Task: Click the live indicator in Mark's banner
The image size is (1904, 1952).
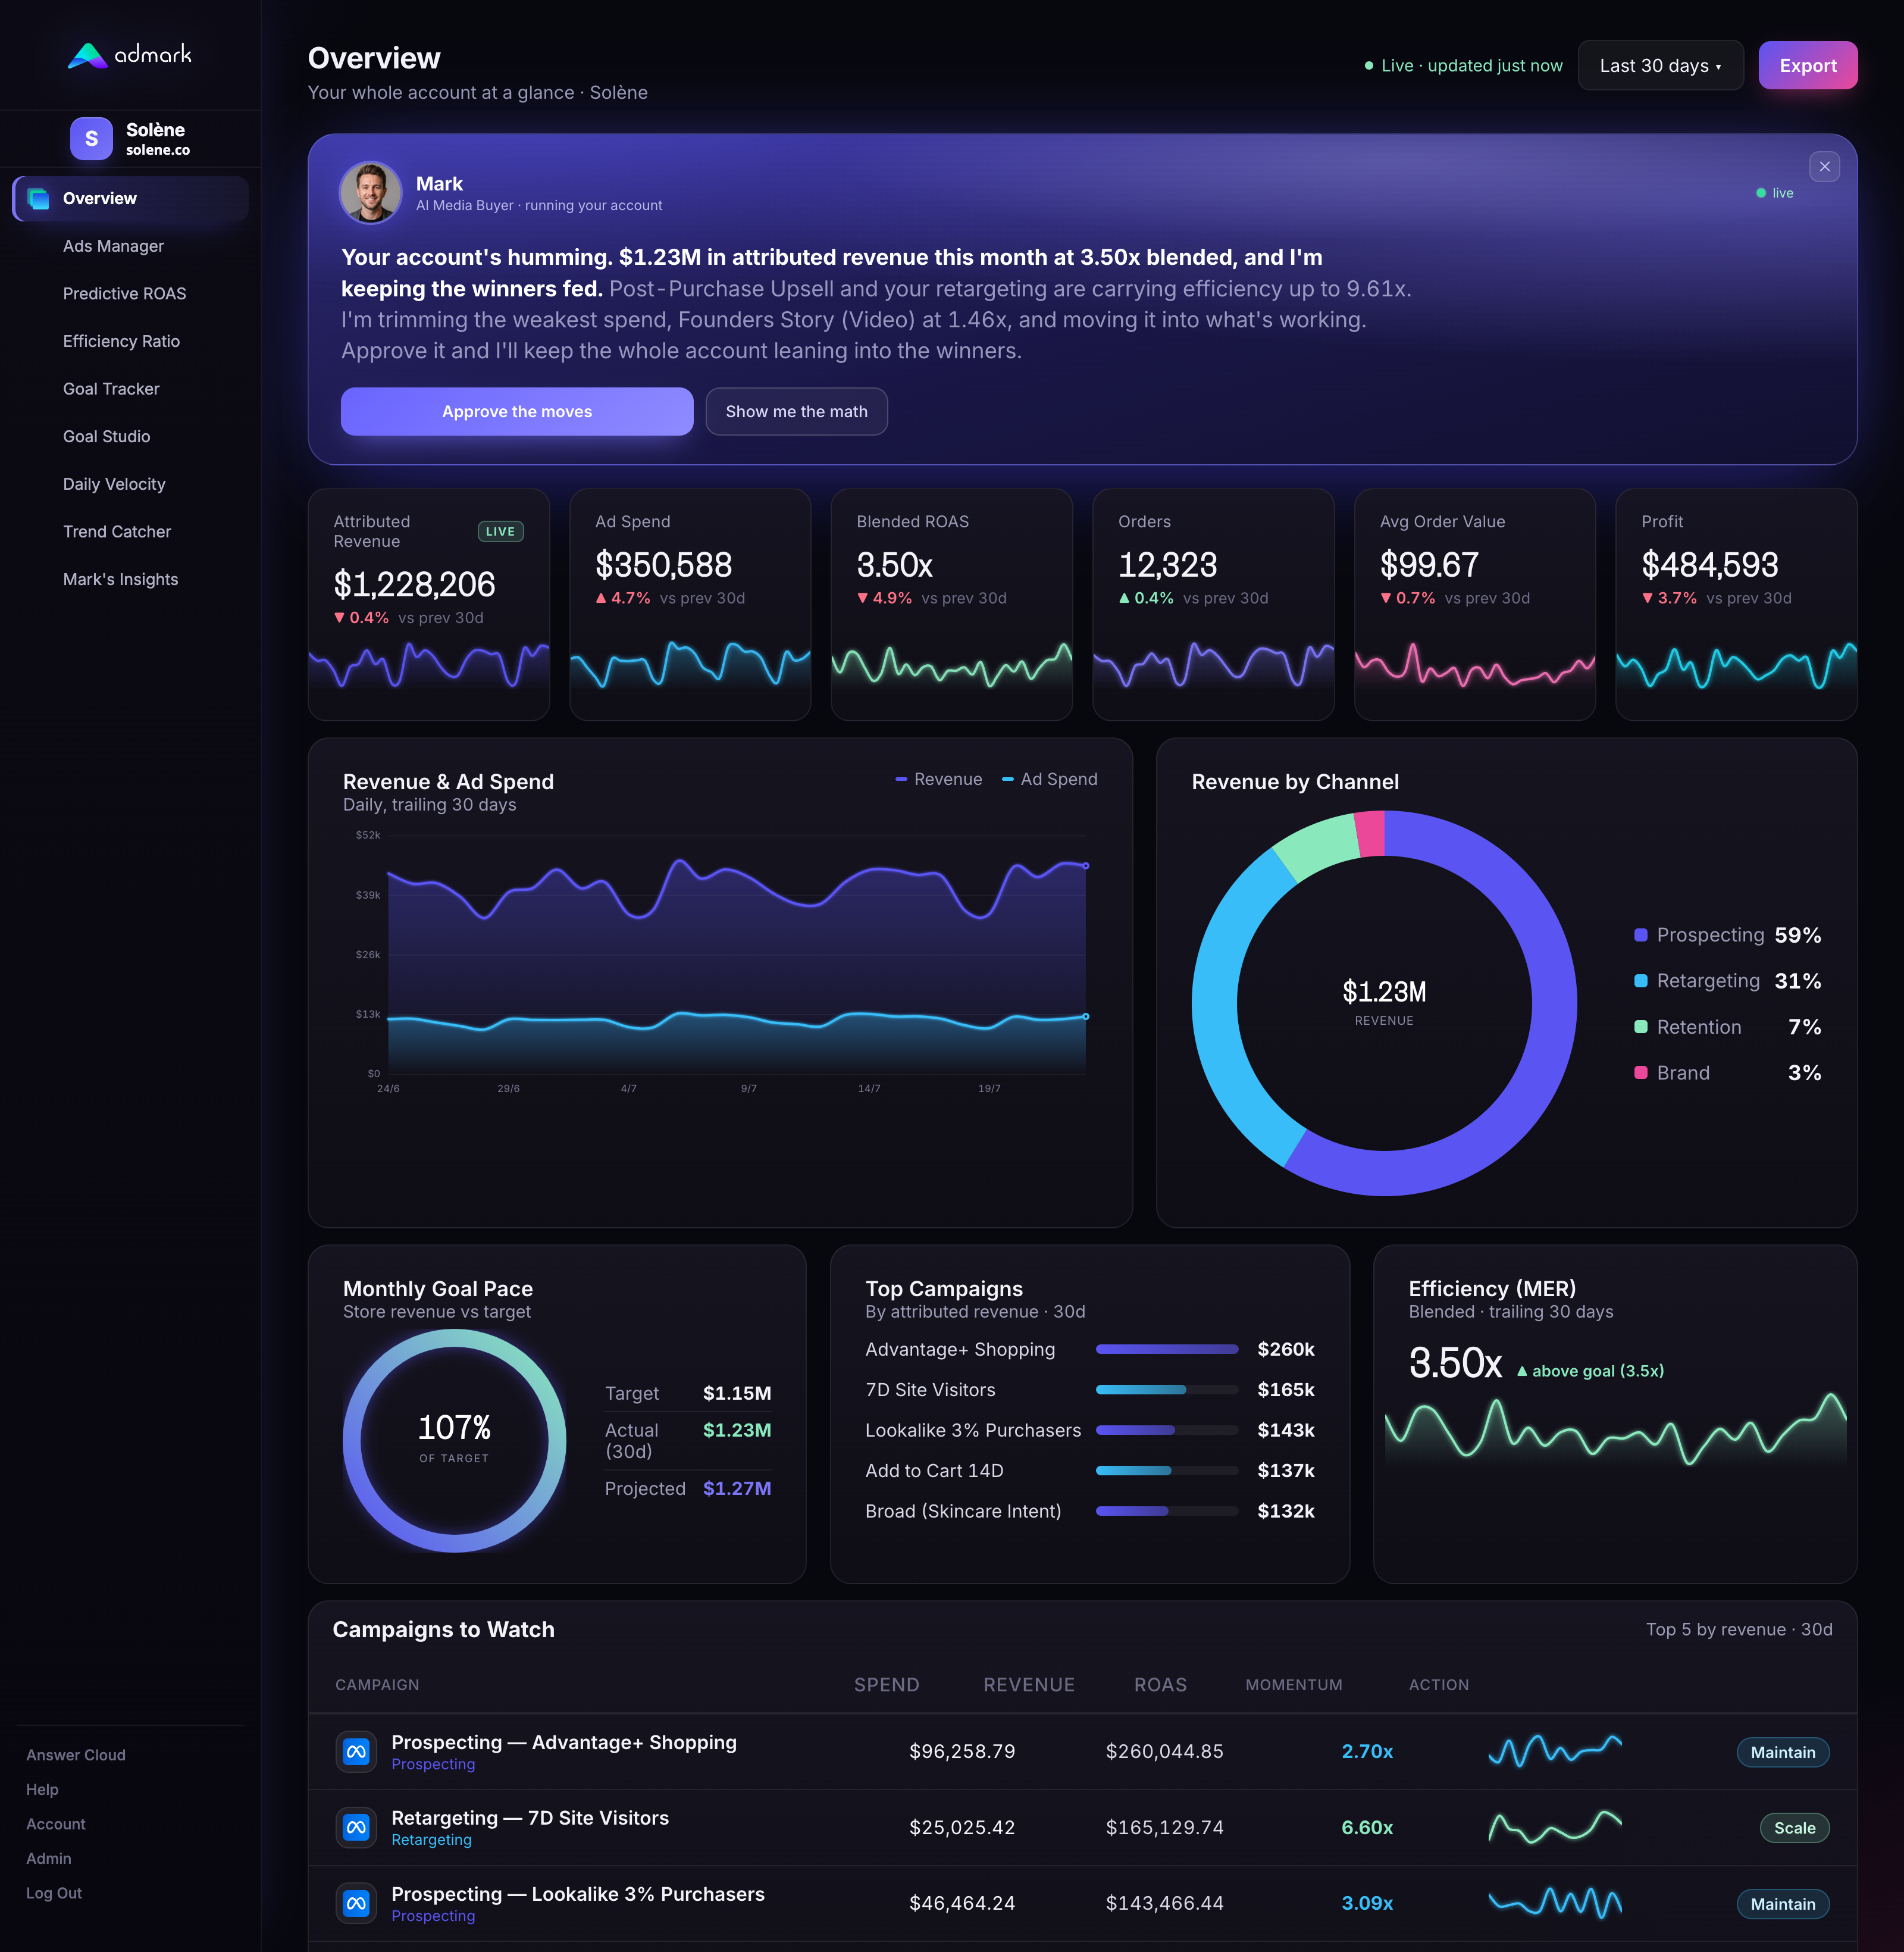Action: click(x=1775, y=193)
